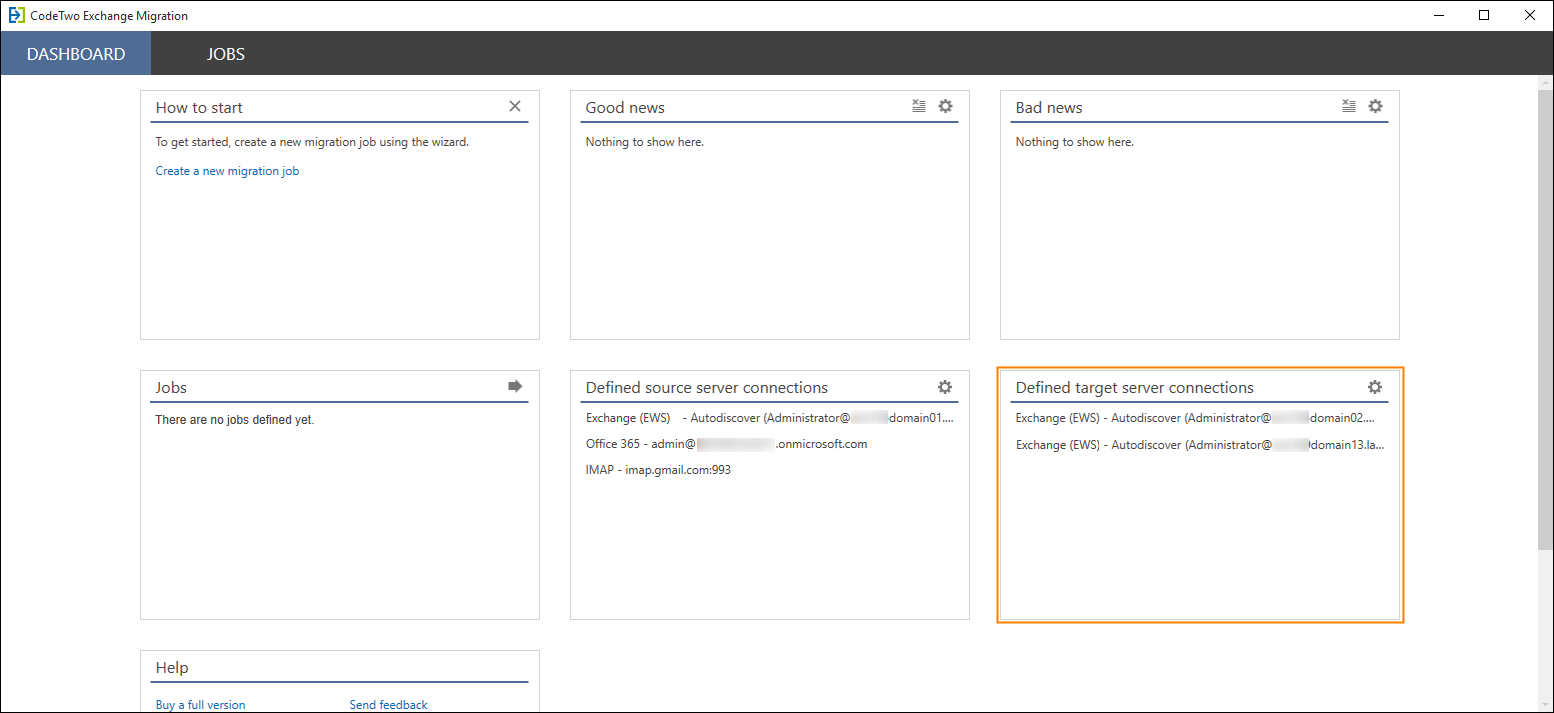This screenshot has width=1554, height=713.
Task: Maximize the CodeTwo Exchange Migration window
Action: pos(1484,15)
